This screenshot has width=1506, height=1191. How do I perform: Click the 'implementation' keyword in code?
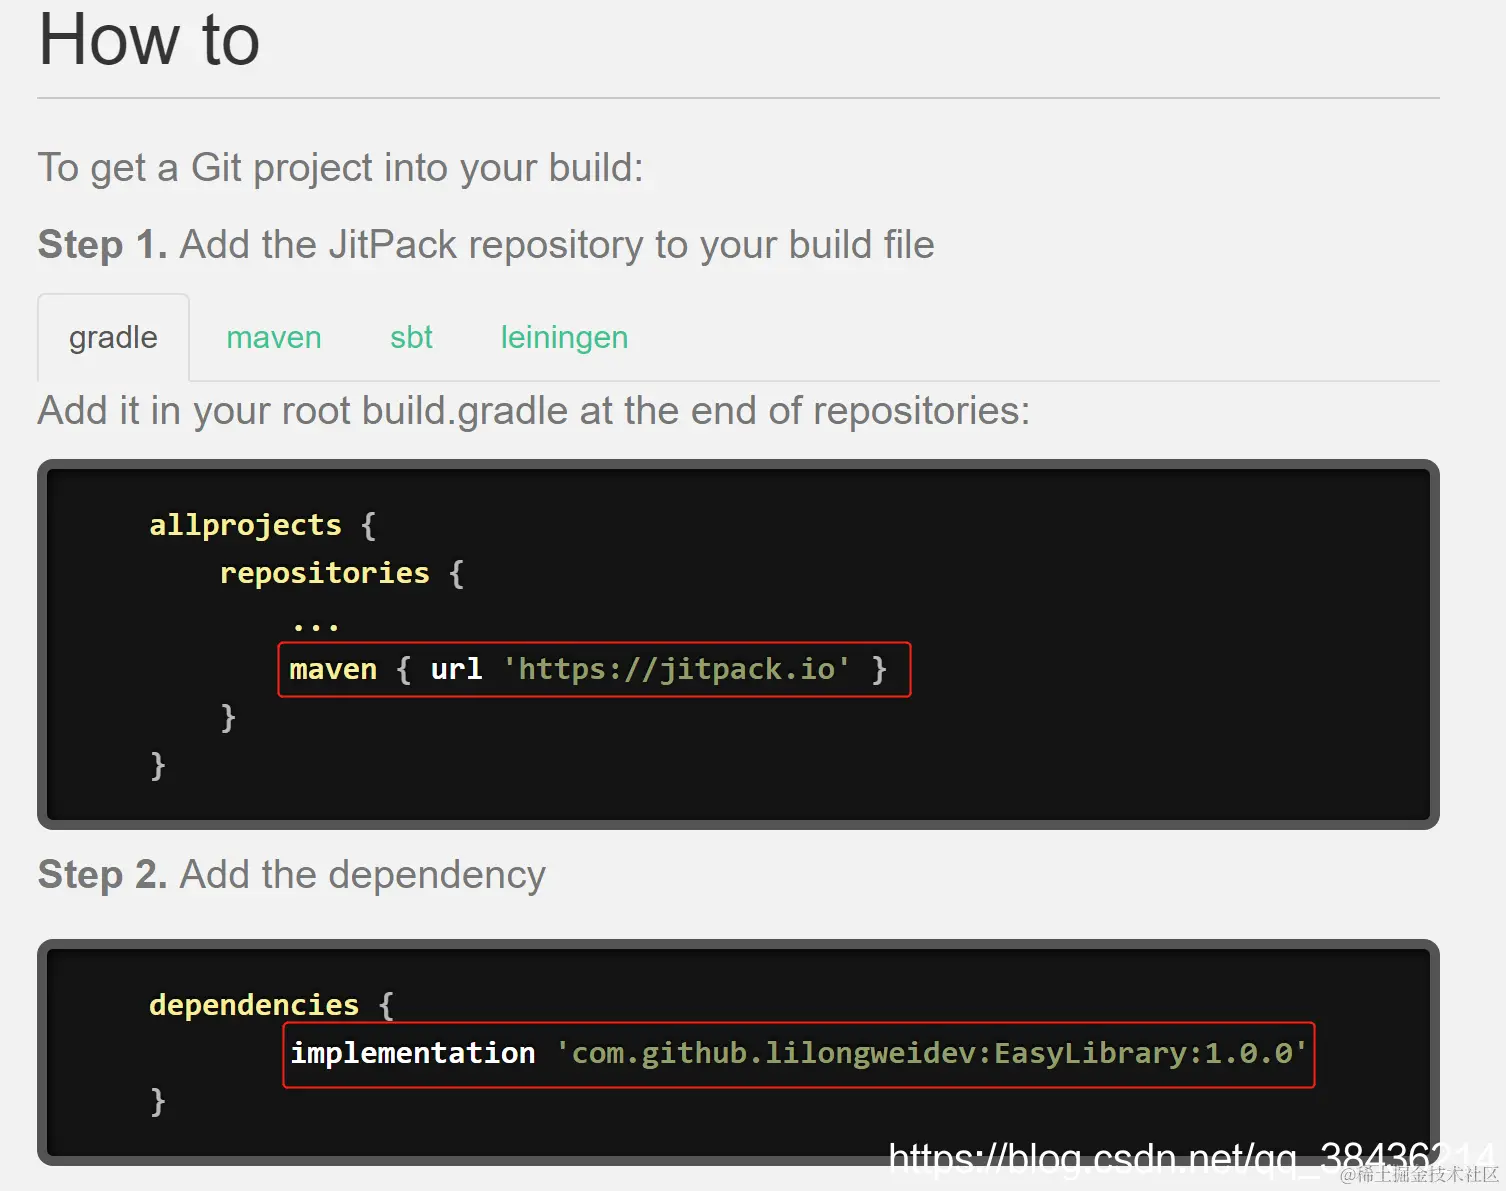pyautogui.click(x=413, y=1053)
